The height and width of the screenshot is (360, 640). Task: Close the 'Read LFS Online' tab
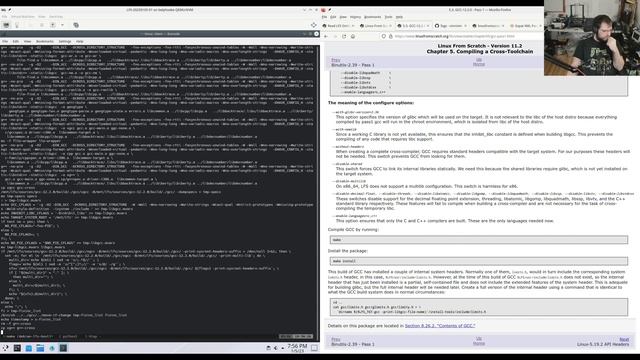coord(353,26)
